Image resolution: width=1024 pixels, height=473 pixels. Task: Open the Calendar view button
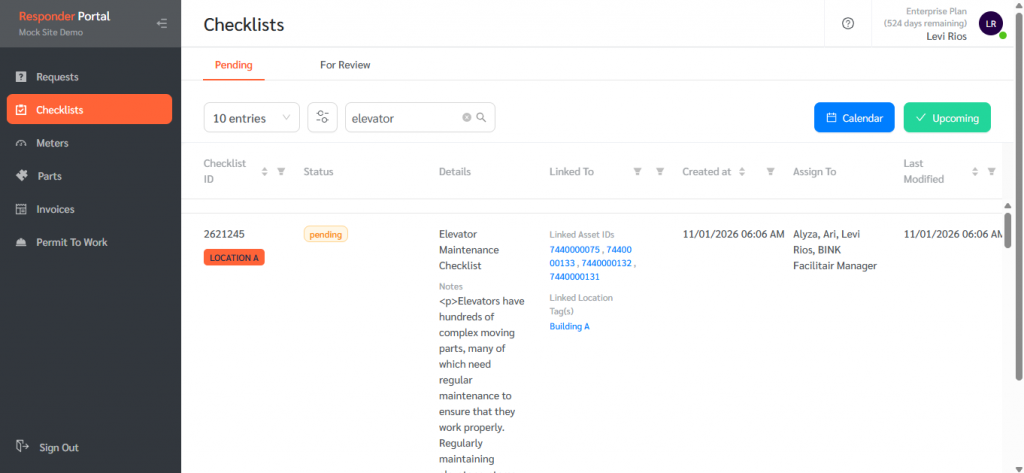click(x=853, y=118)
